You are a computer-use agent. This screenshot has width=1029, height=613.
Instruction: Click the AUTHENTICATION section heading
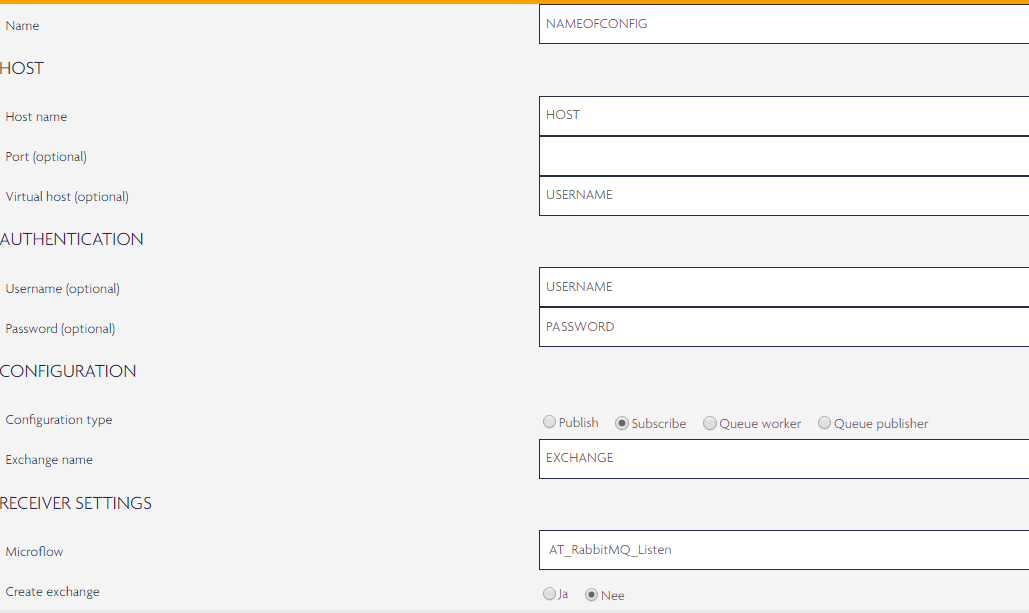click(x=72, y=239)
